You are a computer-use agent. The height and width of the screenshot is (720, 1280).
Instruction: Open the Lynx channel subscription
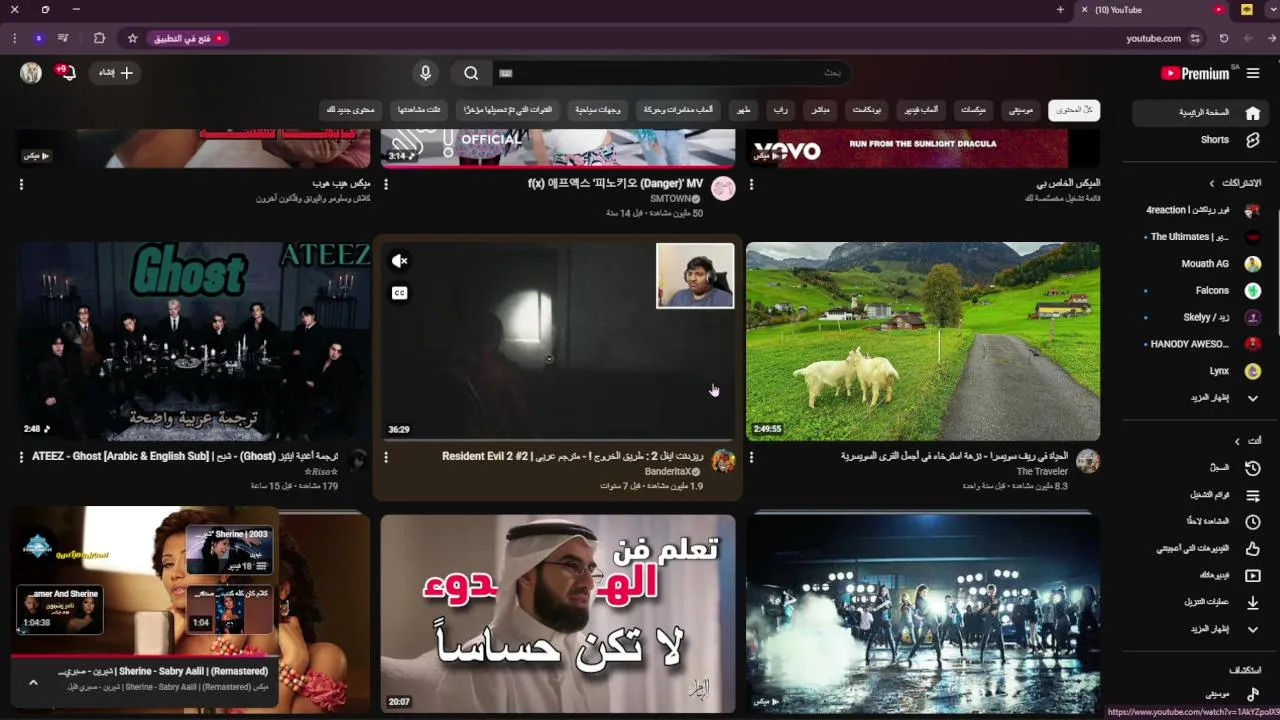pyautogui.click(x=1198, y=371)
